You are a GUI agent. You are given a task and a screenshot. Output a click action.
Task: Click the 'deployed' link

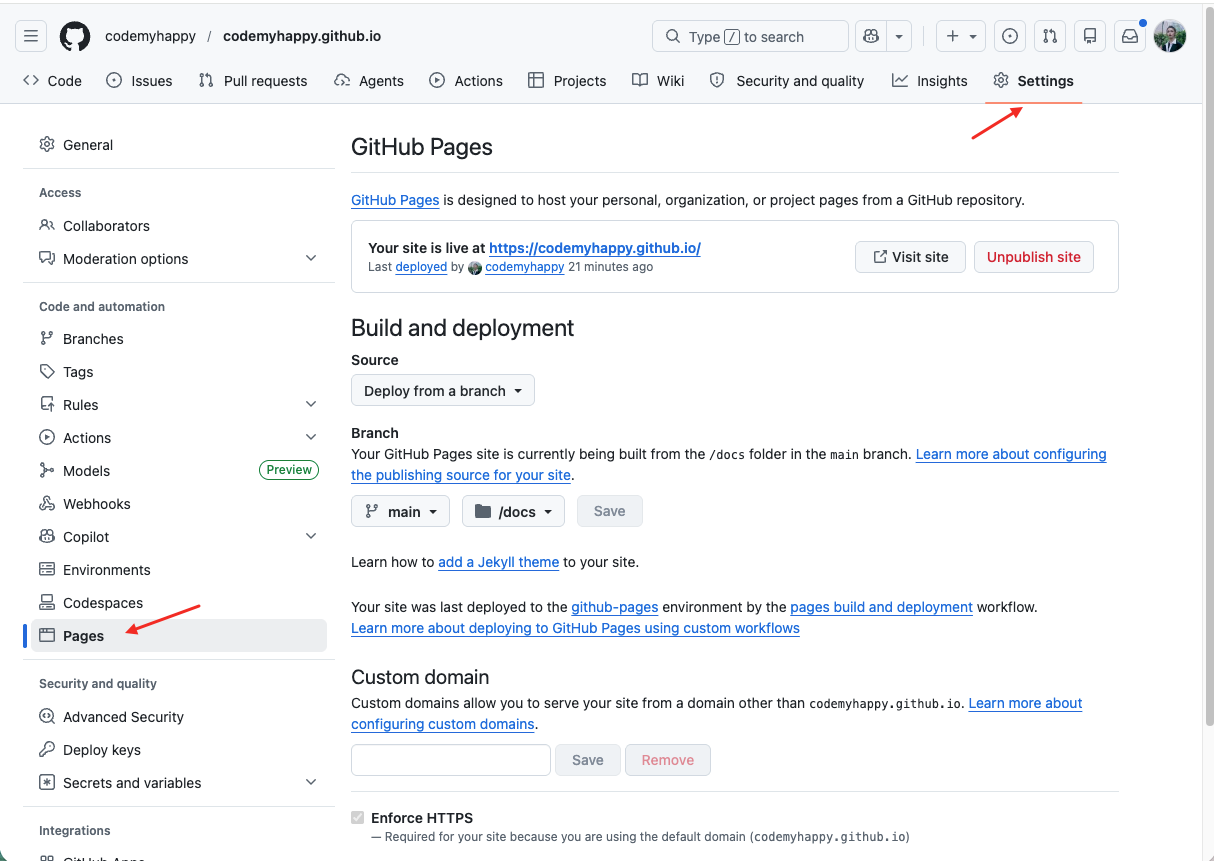(421, 267)
